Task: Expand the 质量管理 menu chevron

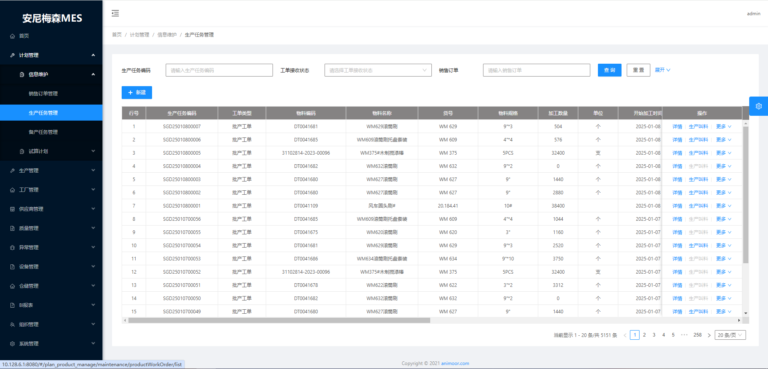Action: pos(93,228)
